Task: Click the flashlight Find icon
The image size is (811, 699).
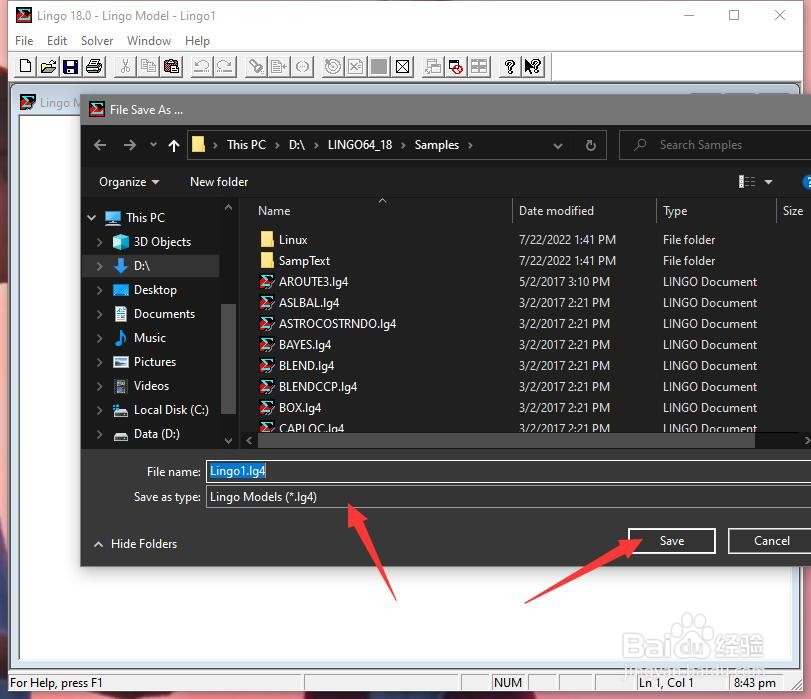Action: click(x=256, y=66)
